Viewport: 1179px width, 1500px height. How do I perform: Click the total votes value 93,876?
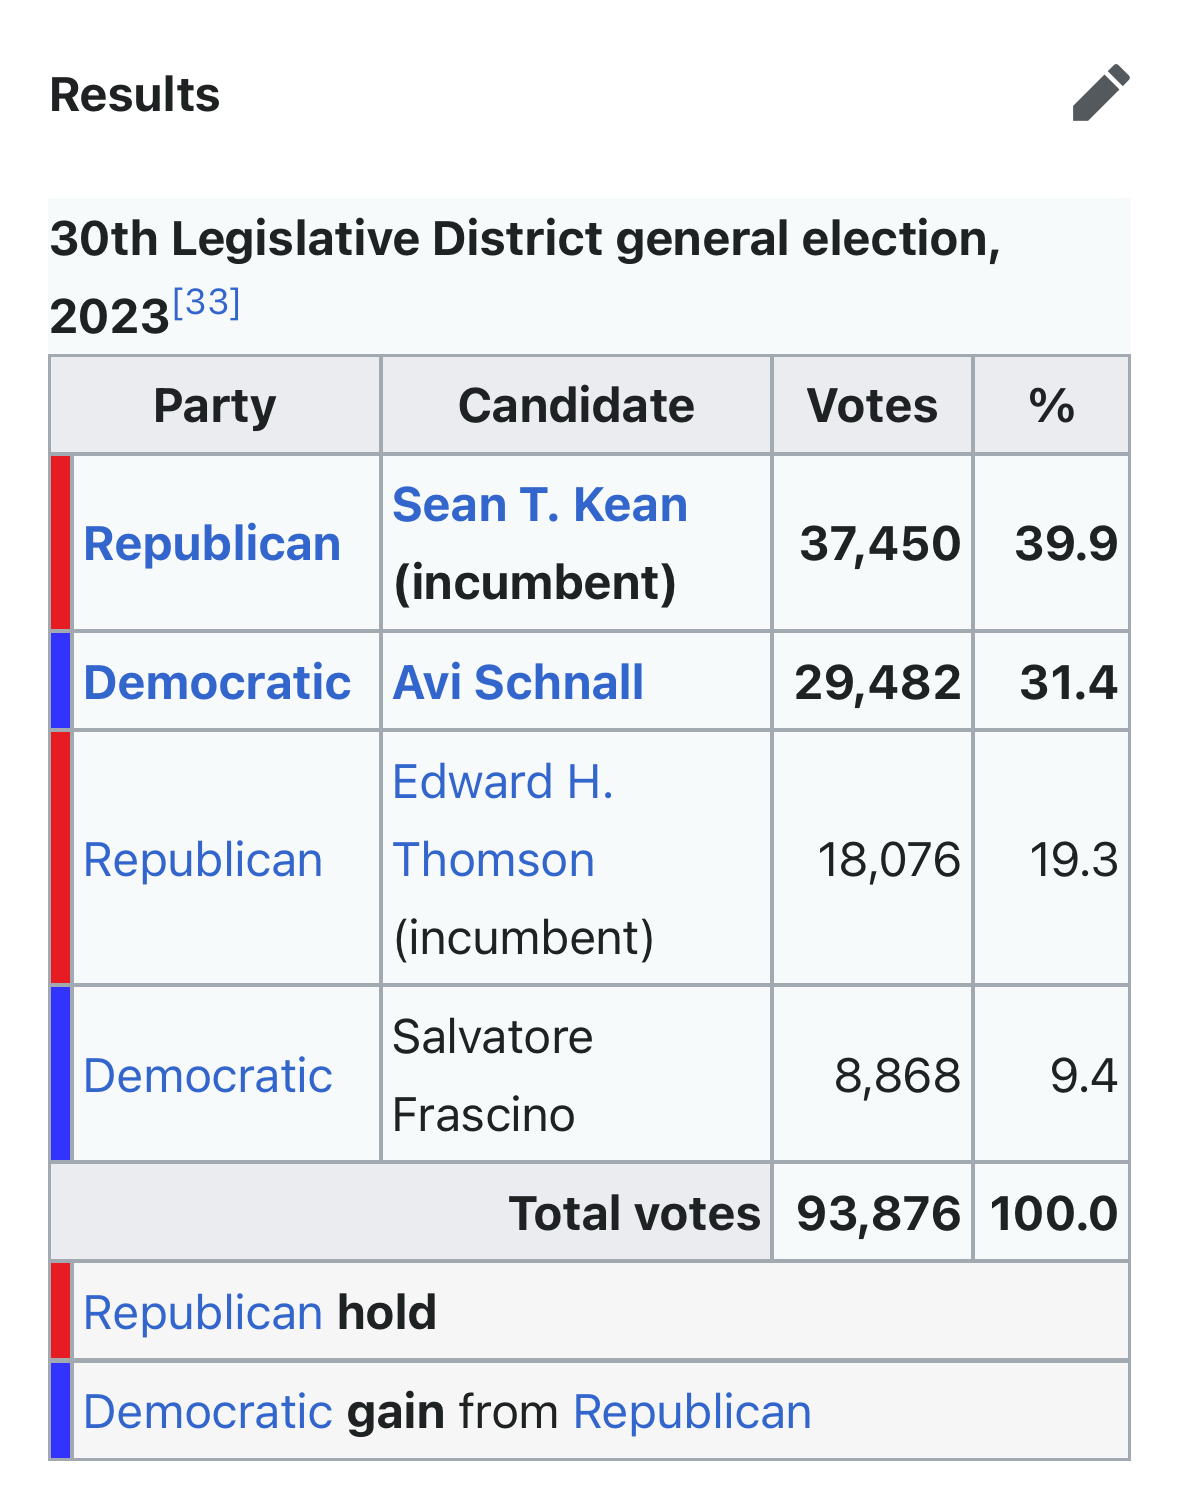click(878, 1214)
